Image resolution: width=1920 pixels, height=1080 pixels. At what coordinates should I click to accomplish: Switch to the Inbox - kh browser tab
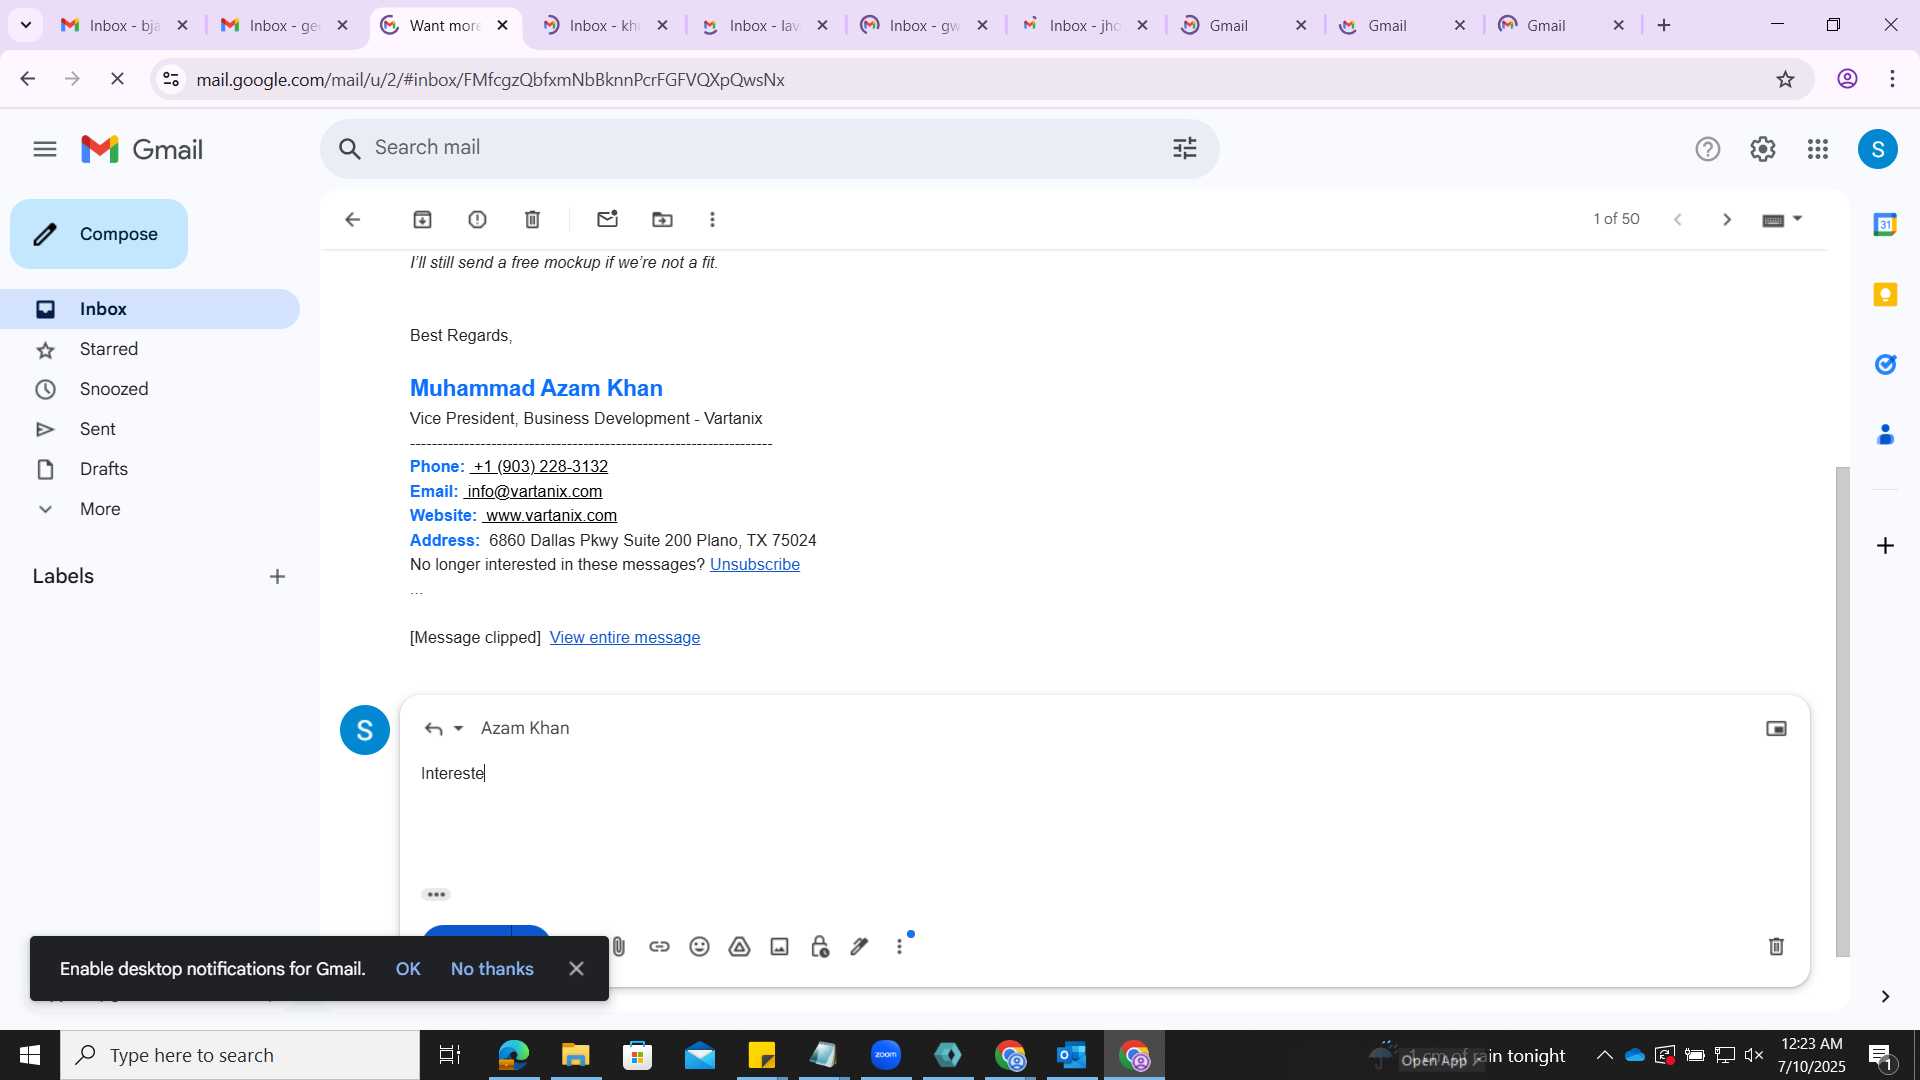(605, 26)
